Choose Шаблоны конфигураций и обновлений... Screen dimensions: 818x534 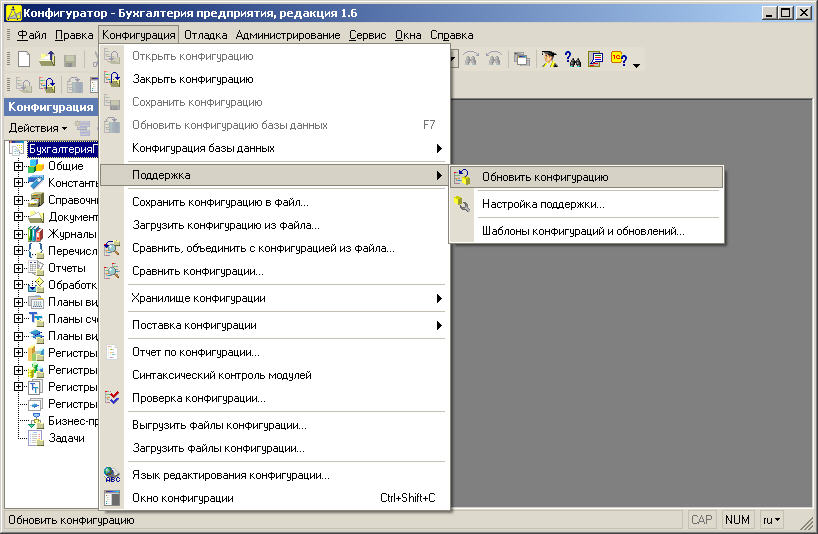(586, 231)
